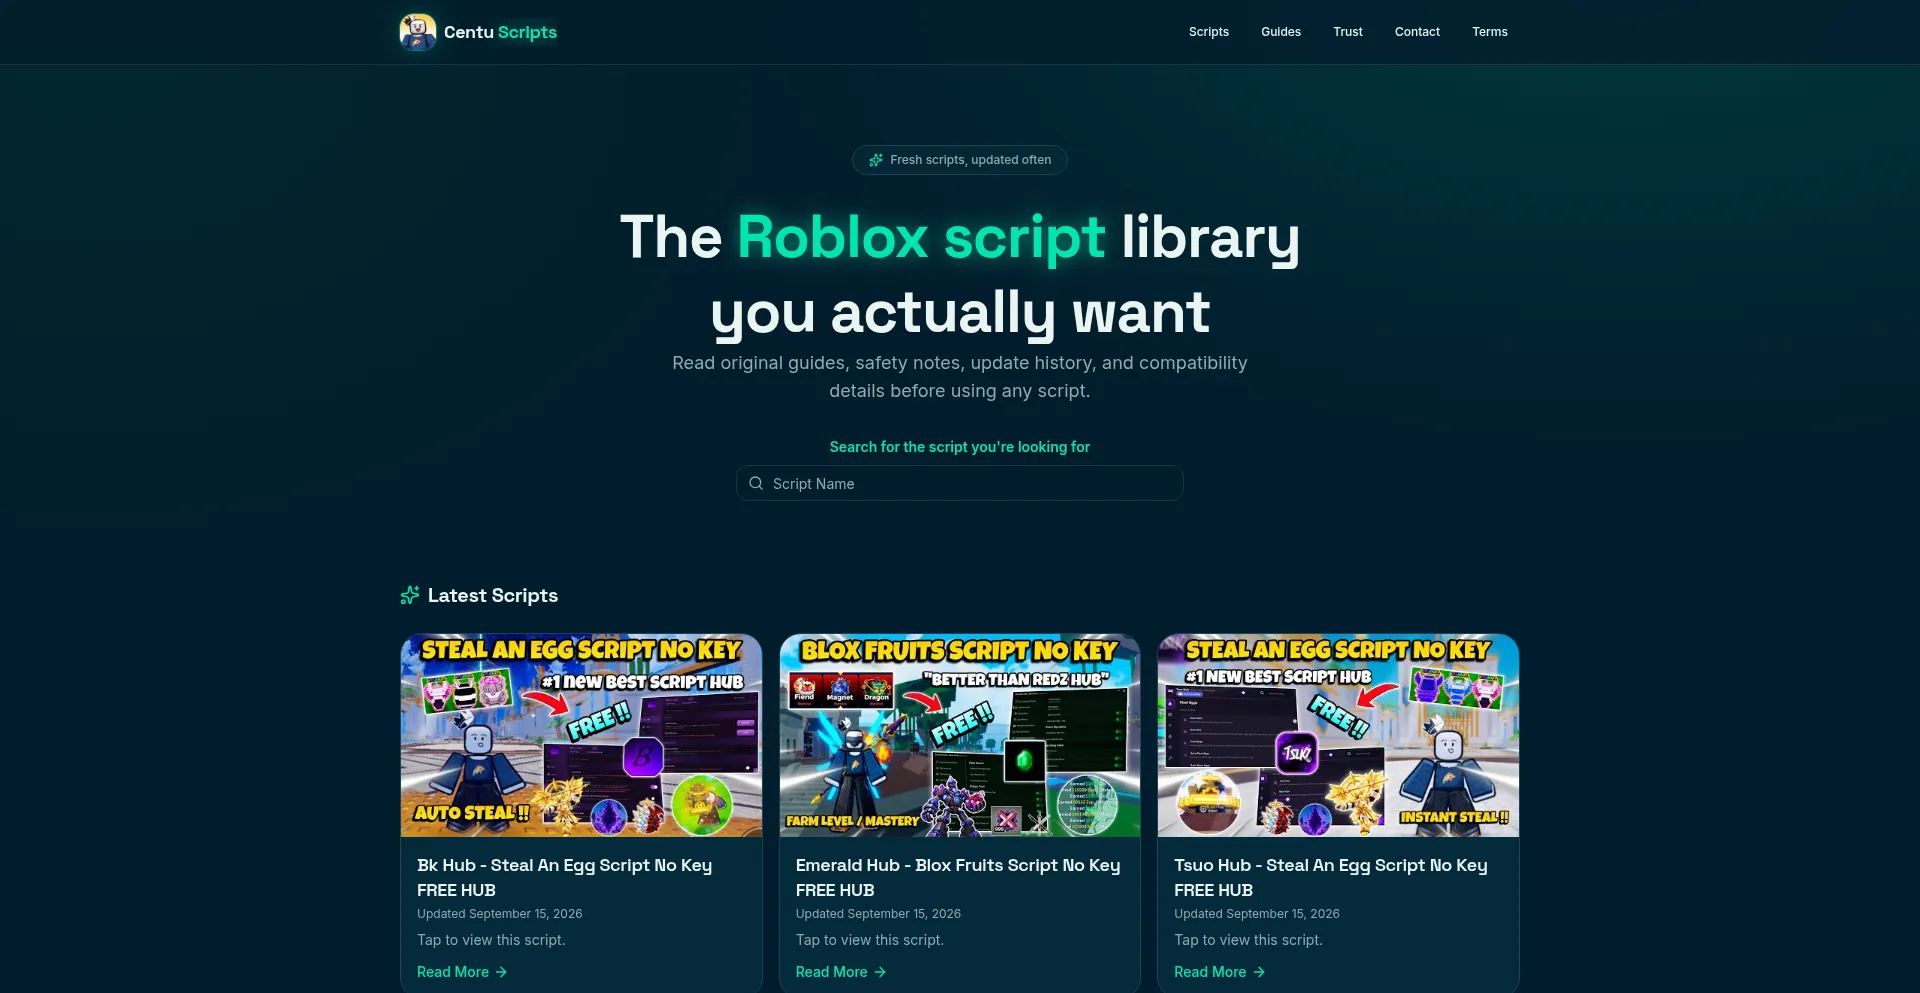Image resolution: width=1920 pixels, height=993 pixels.
Task: Open the Tsuo Hub script title
Action: (x=1330, y=877)
